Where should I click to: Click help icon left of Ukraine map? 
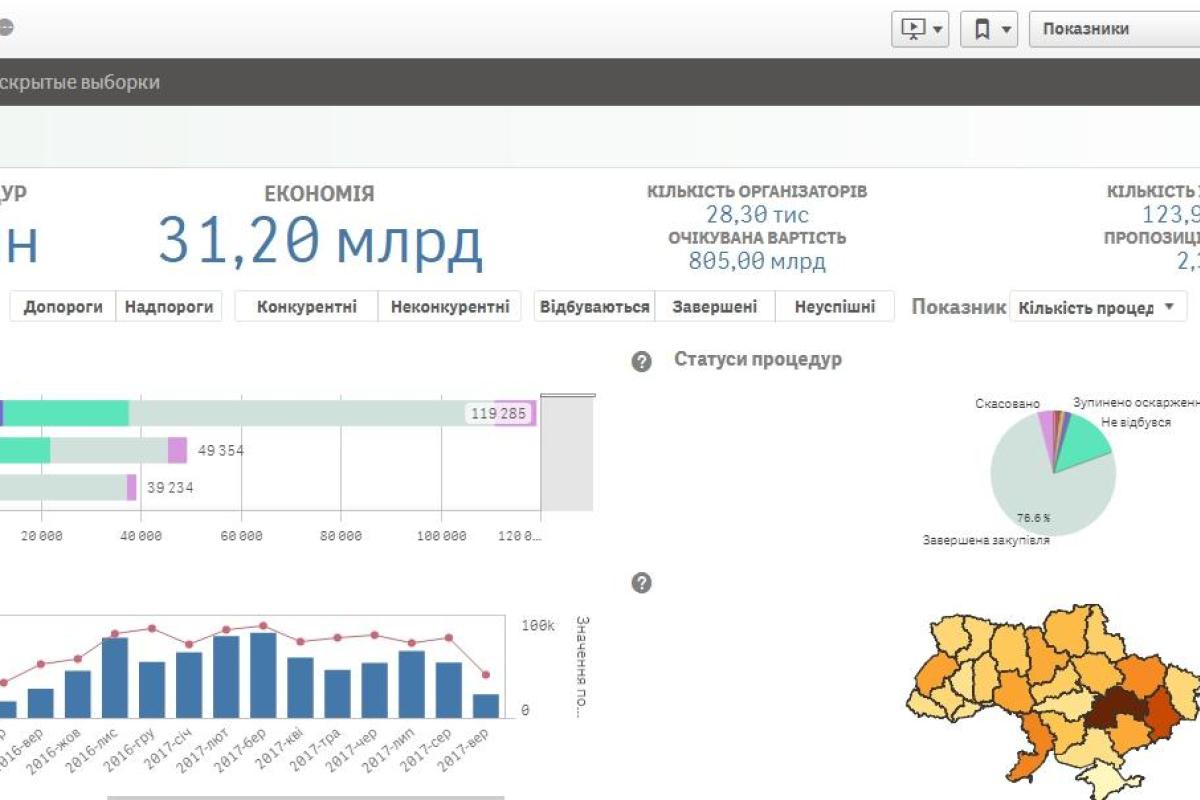642,583
